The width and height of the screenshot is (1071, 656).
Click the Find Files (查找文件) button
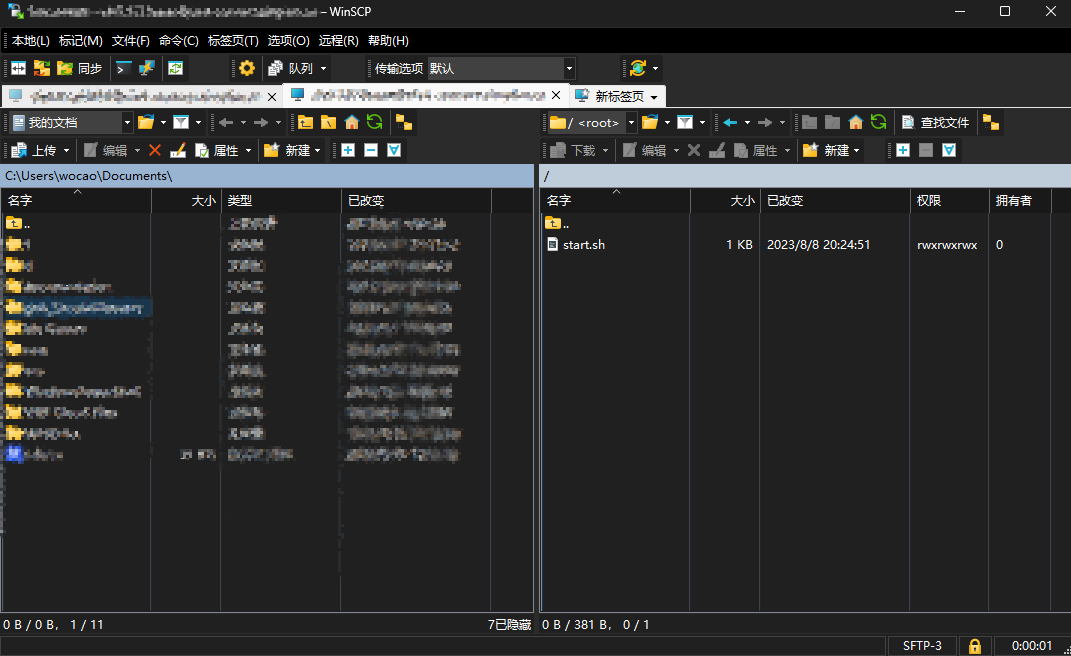coord(935,122)
